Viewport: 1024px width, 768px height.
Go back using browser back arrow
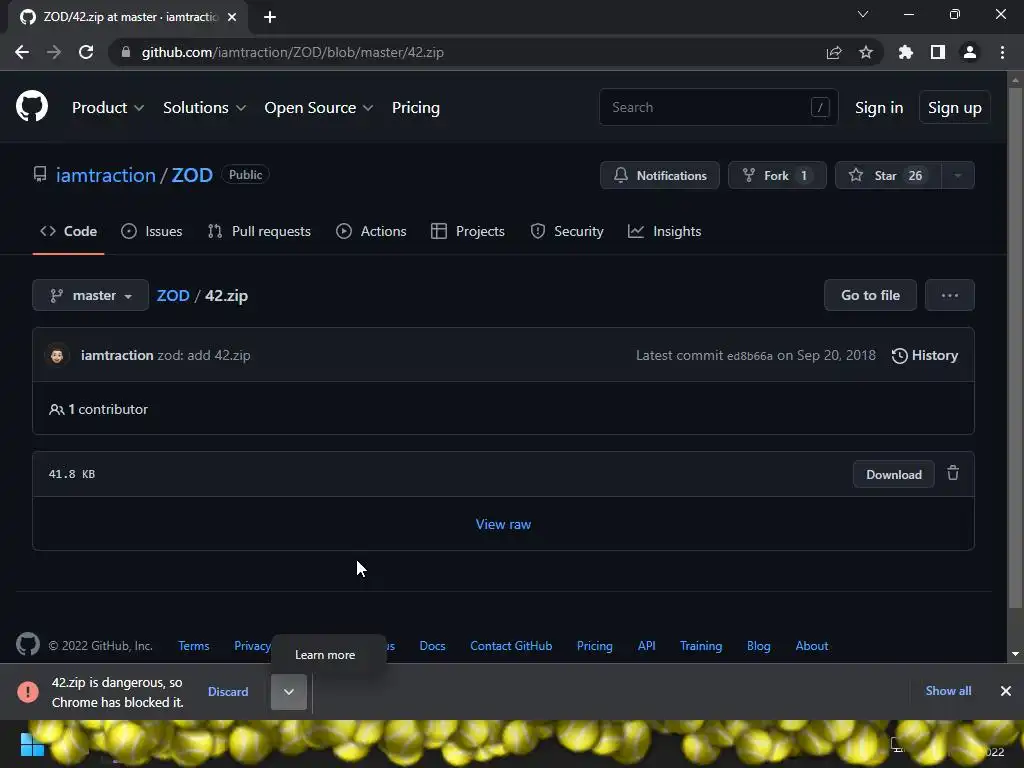(22, 52)
